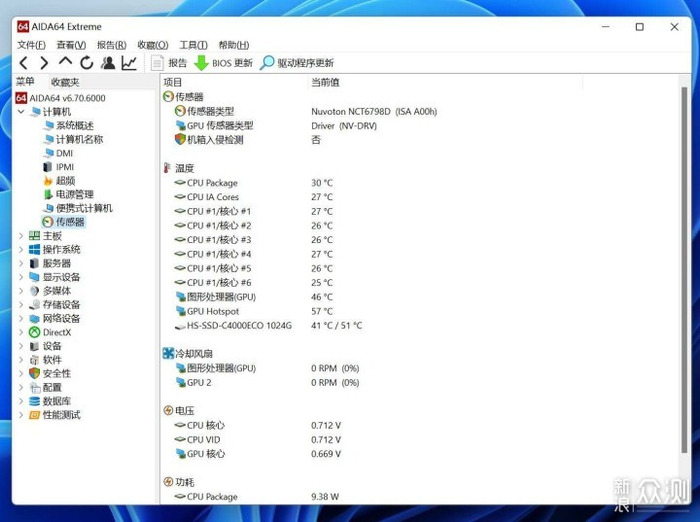Collapse the 计算机 tree node

click(x=21, y=112)
